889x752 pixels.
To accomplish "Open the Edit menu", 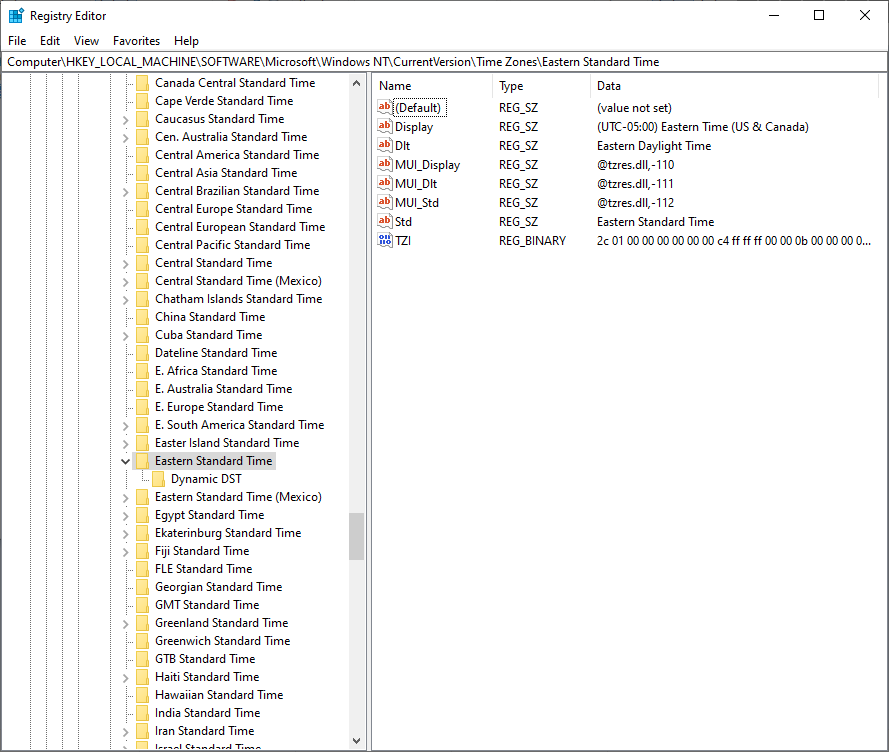I will coord(50,41).
